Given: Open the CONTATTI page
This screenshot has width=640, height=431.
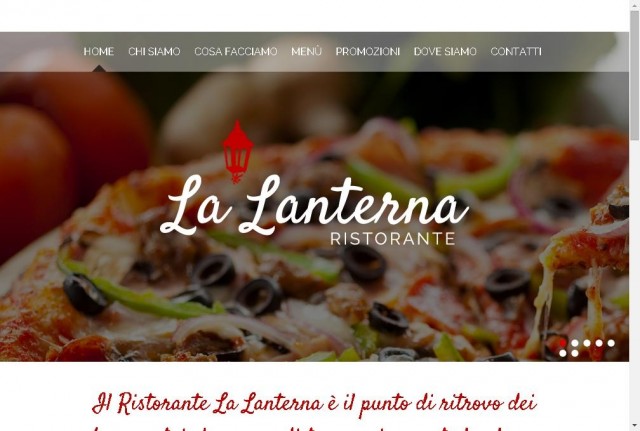Looking at the screenshot, I should 516,51.
